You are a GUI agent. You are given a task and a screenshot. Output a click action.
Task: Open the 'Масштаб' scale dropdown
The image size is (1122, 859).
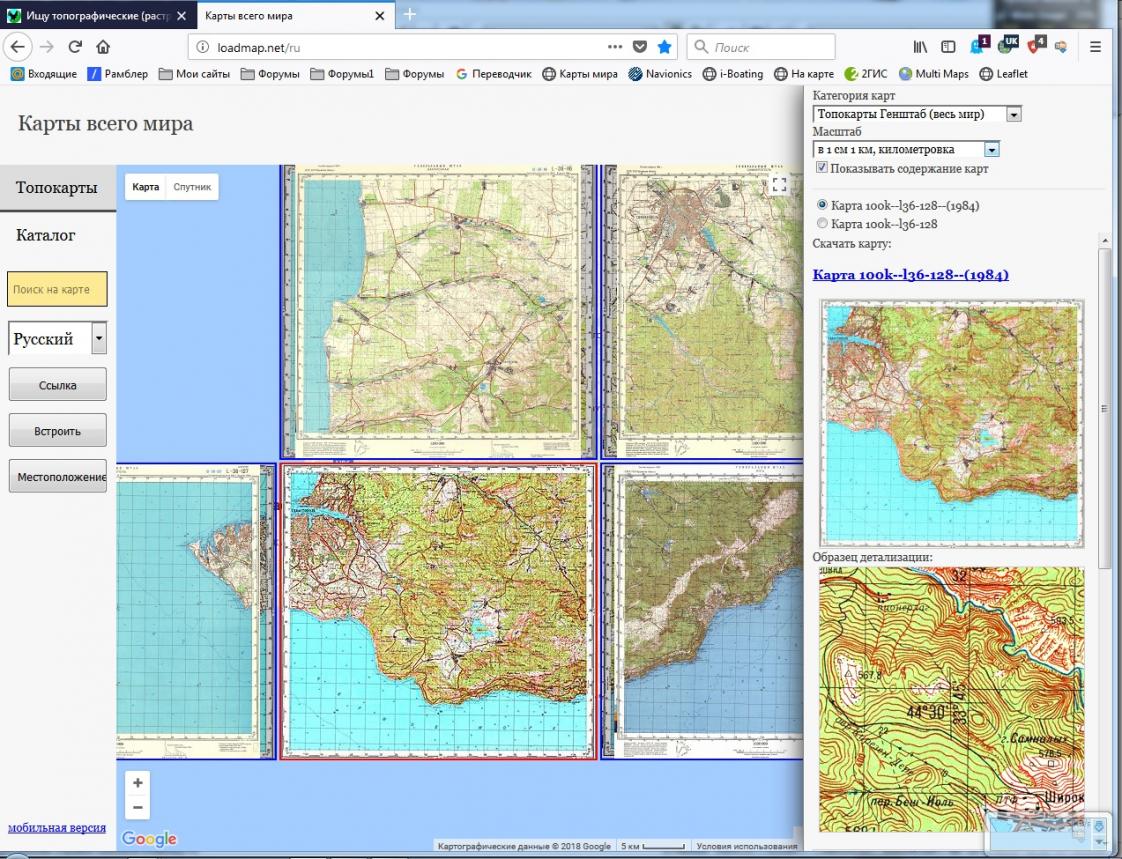991,150
